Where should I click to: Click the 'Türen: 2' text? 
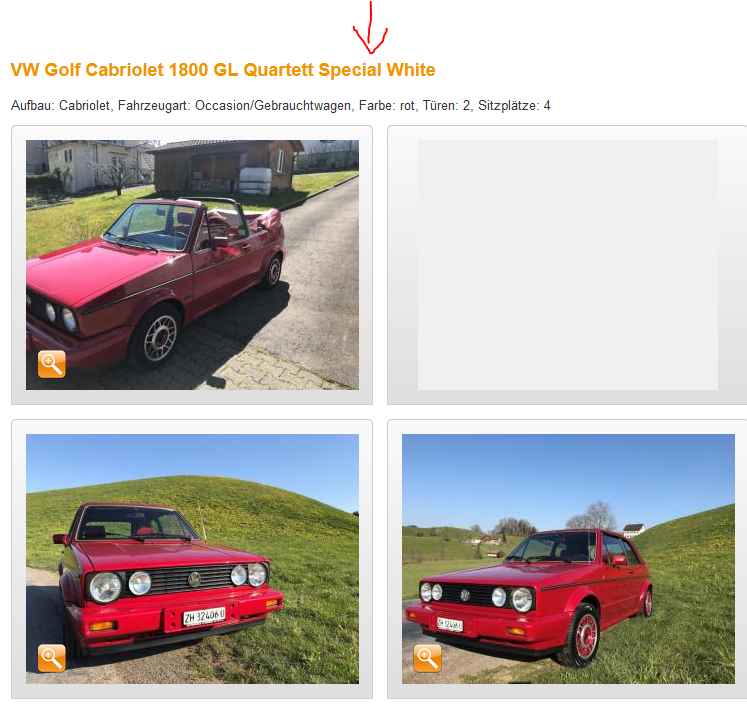[446, 105]
